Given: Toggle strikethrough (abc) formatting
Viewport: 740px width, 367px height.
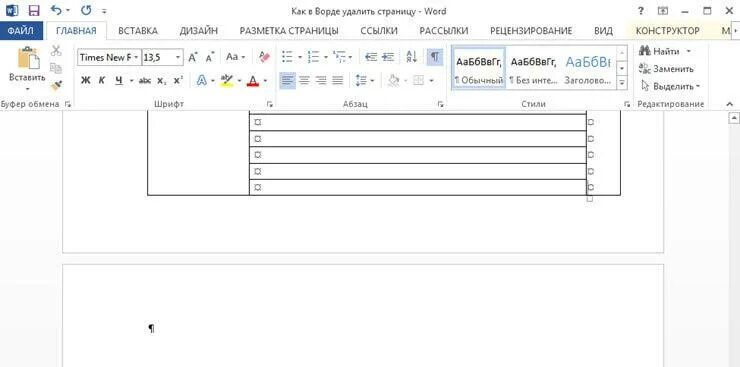Looking at the screenshot, I should pos(145,81).
